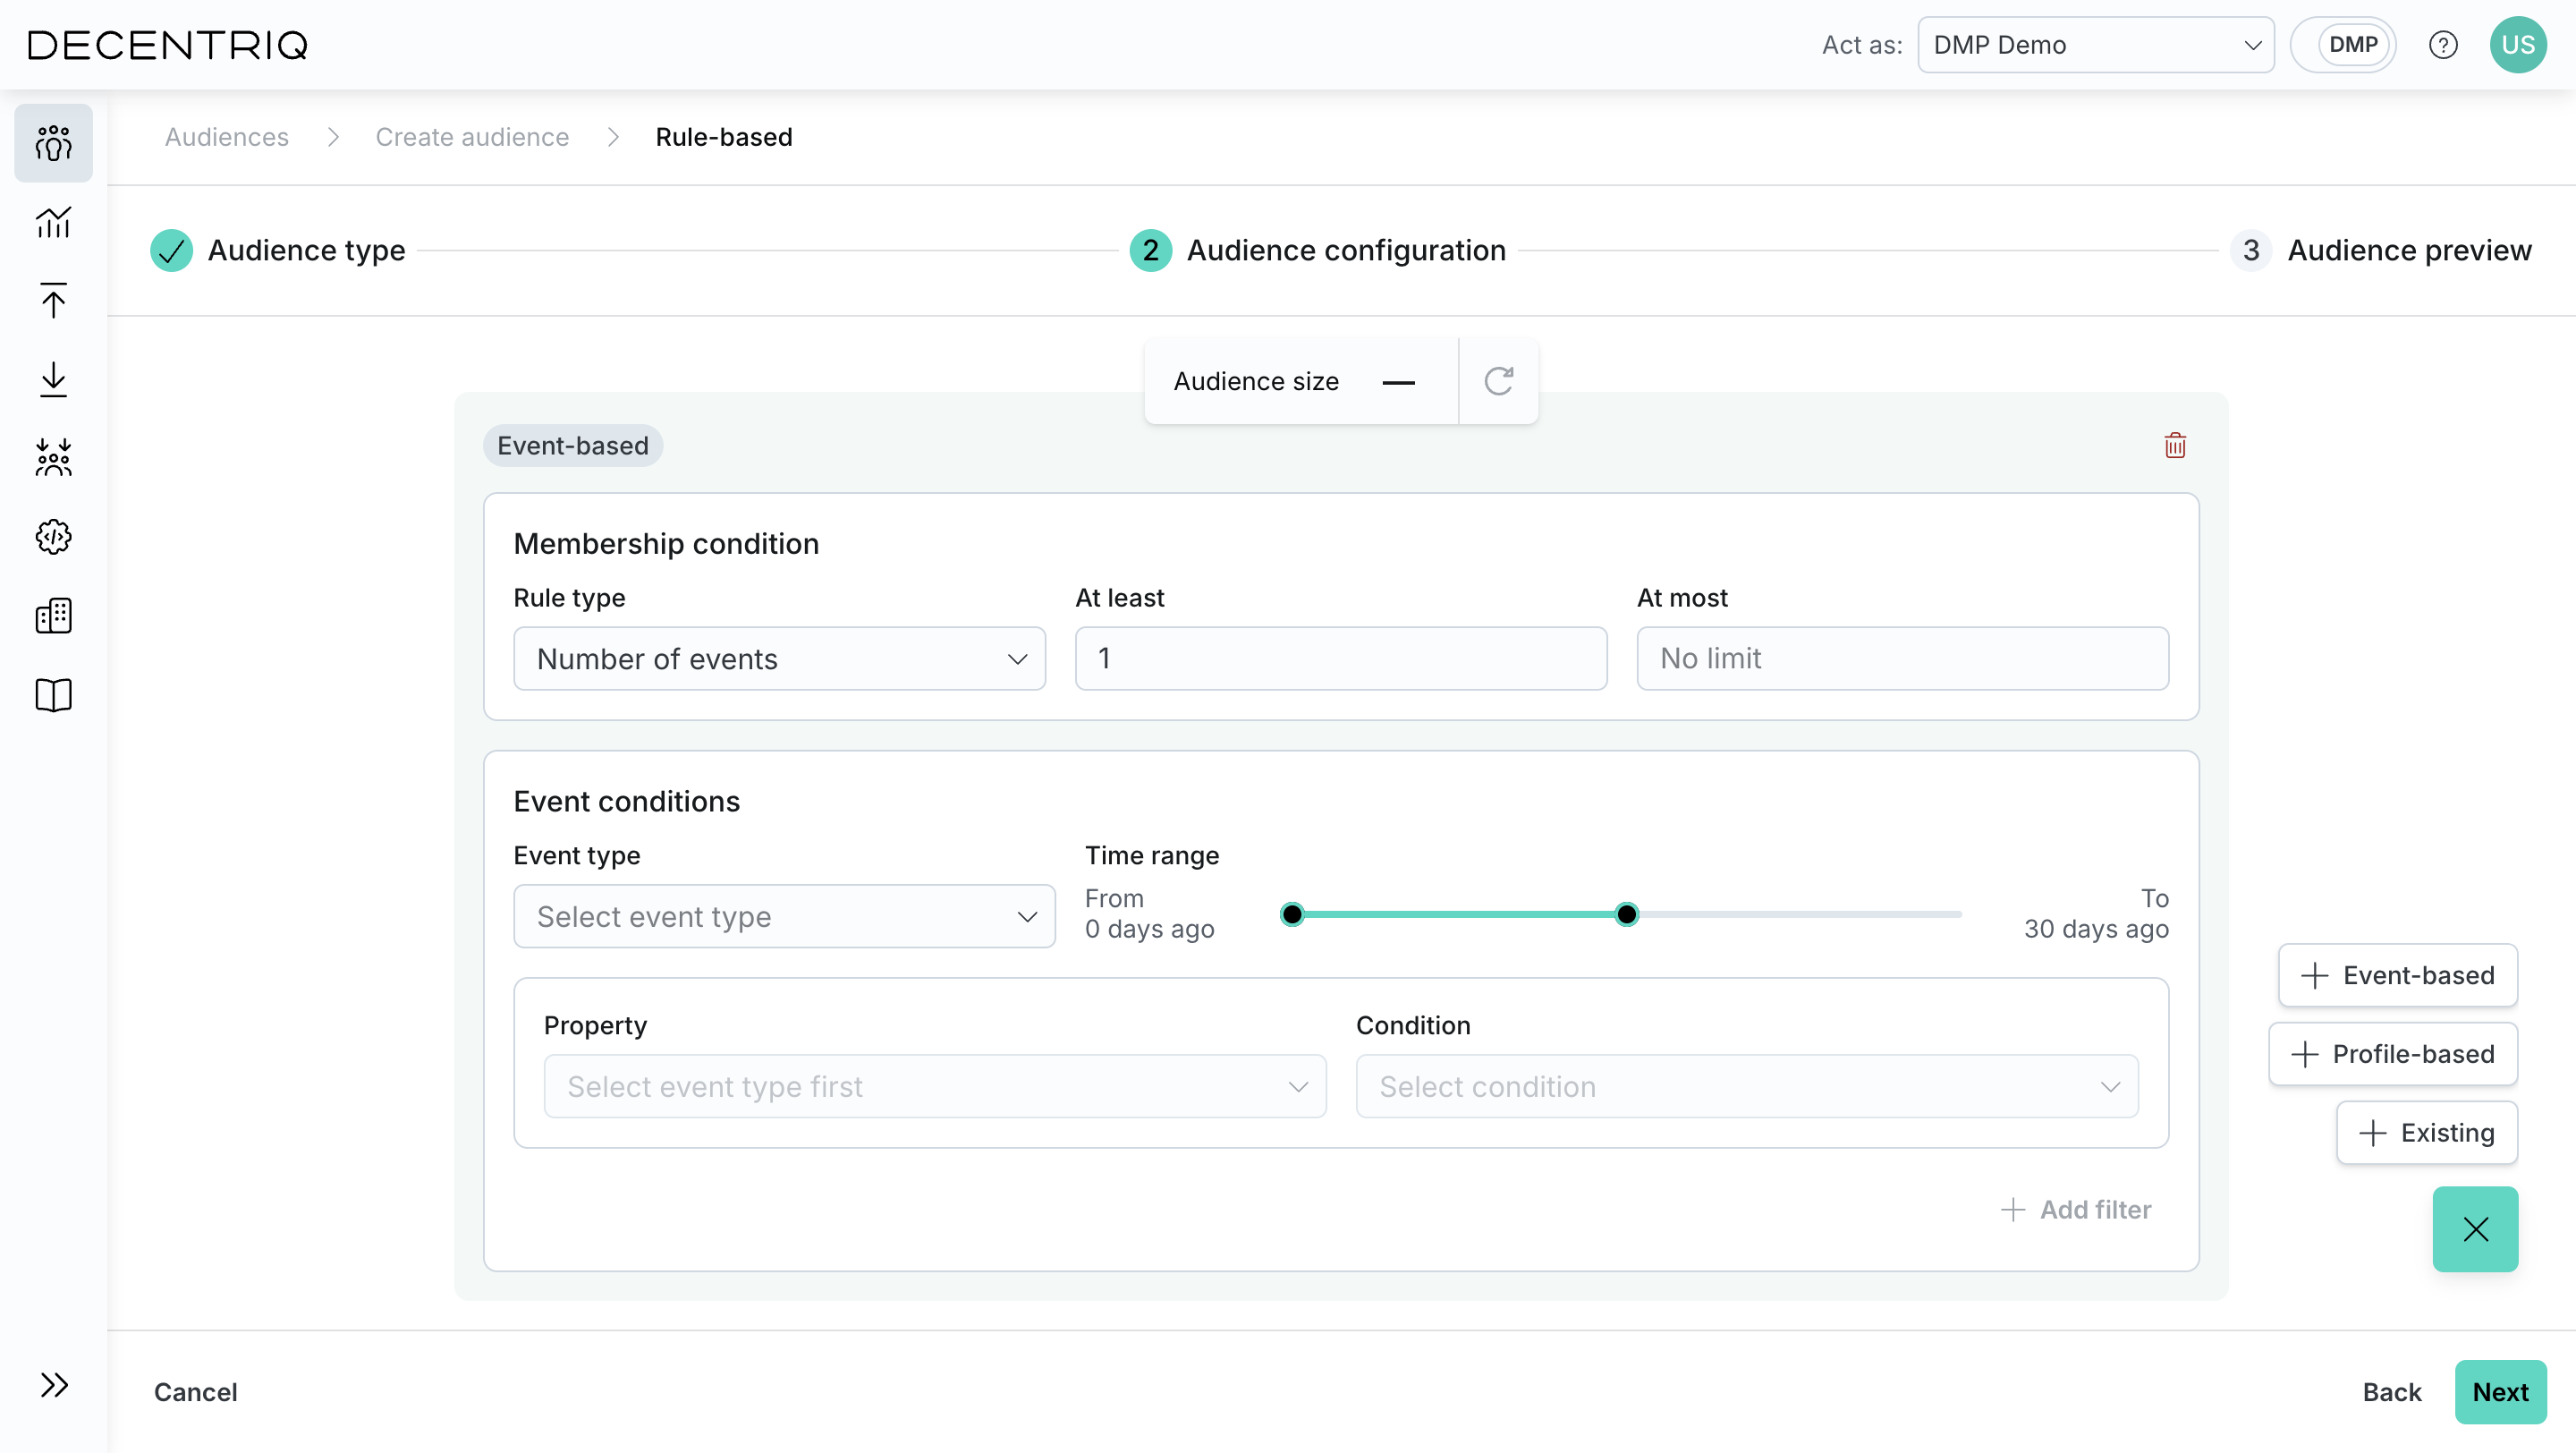This screenshot has width=2576, height=1453.
Task: Click the Audience size label
Action: tap(1256, 381)
